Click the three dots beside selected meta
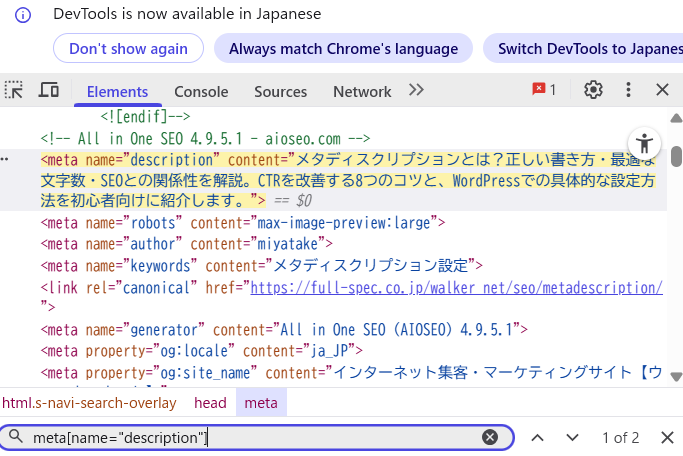Screen dimensions: 683x456 click(x=4, y=160)
